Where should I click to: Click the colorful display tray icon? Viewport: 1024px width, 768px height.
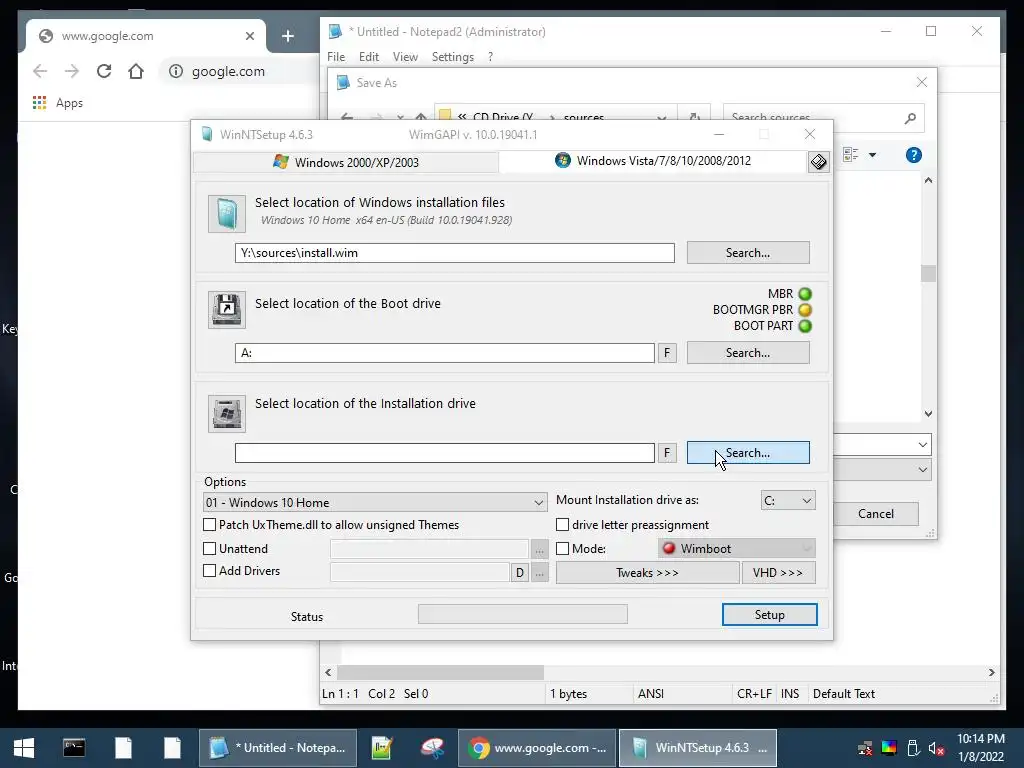(889, 748)
